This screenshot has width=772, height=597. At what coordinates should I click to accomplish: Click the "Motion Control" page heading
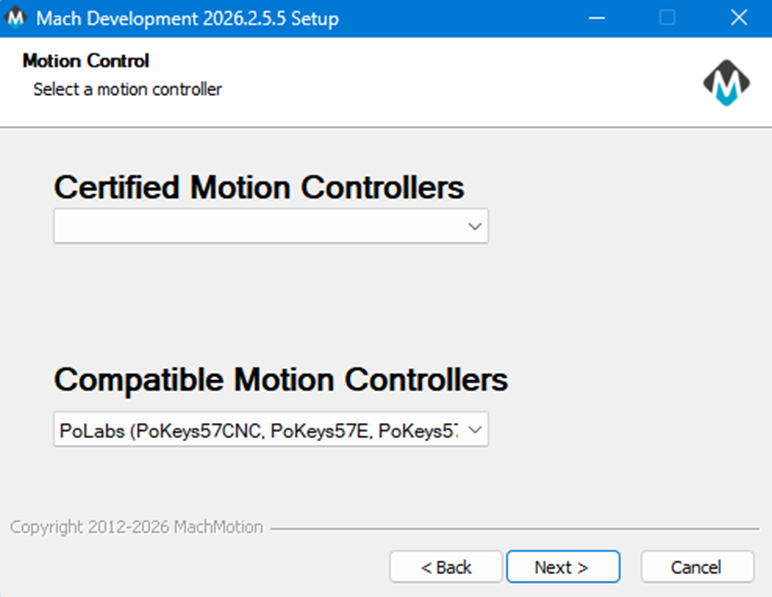tap(85, 62)
